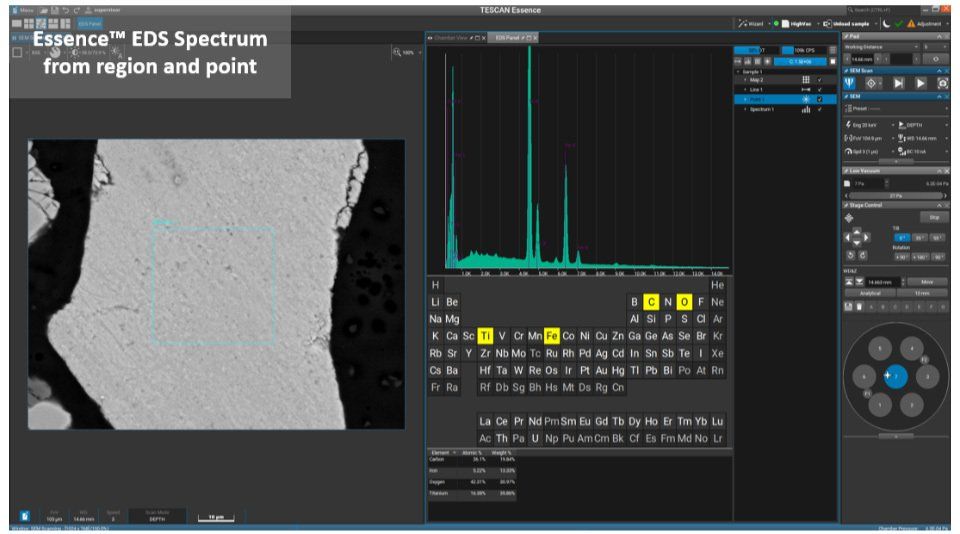Screen dimensions: 960x534
Task: Select the EDS Panel layout button
Action: click(x=90, y=23)
